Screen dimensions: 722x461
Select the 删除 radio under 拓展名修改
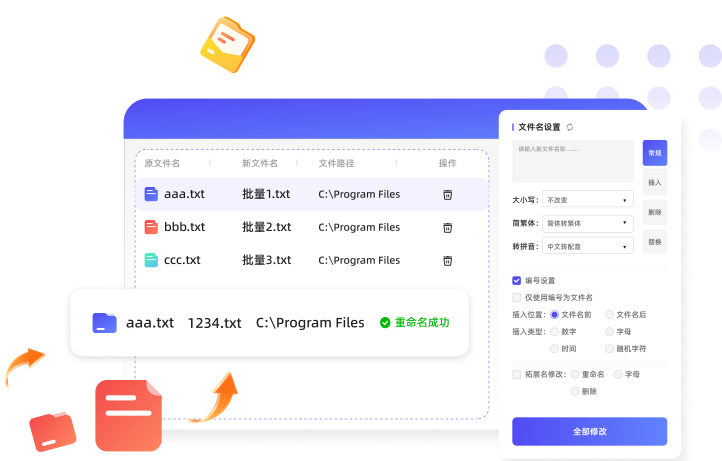(575, 391)
